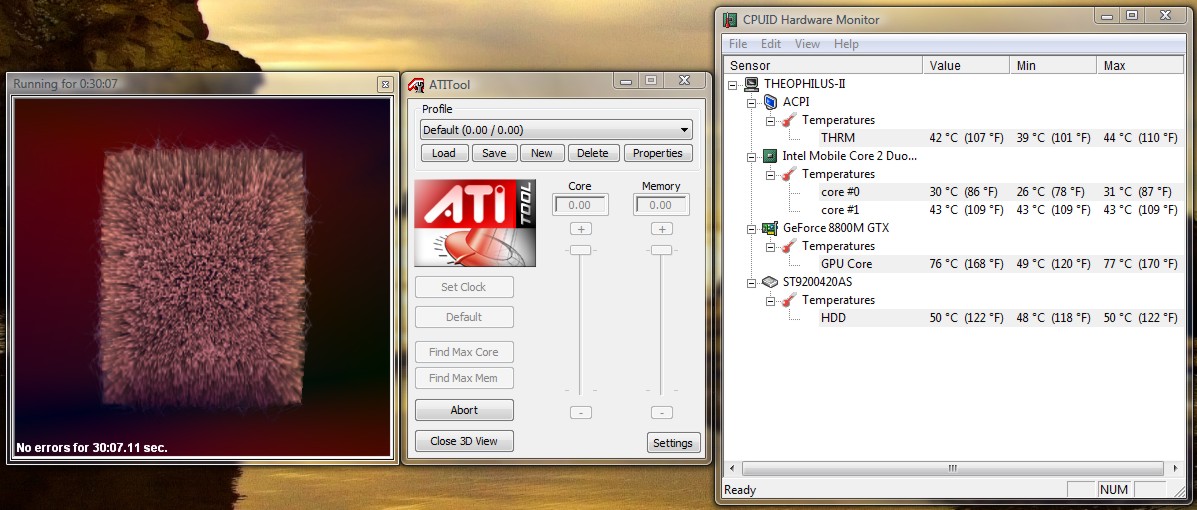Click the disabled Set Clock button

click(x=464, y=287)
